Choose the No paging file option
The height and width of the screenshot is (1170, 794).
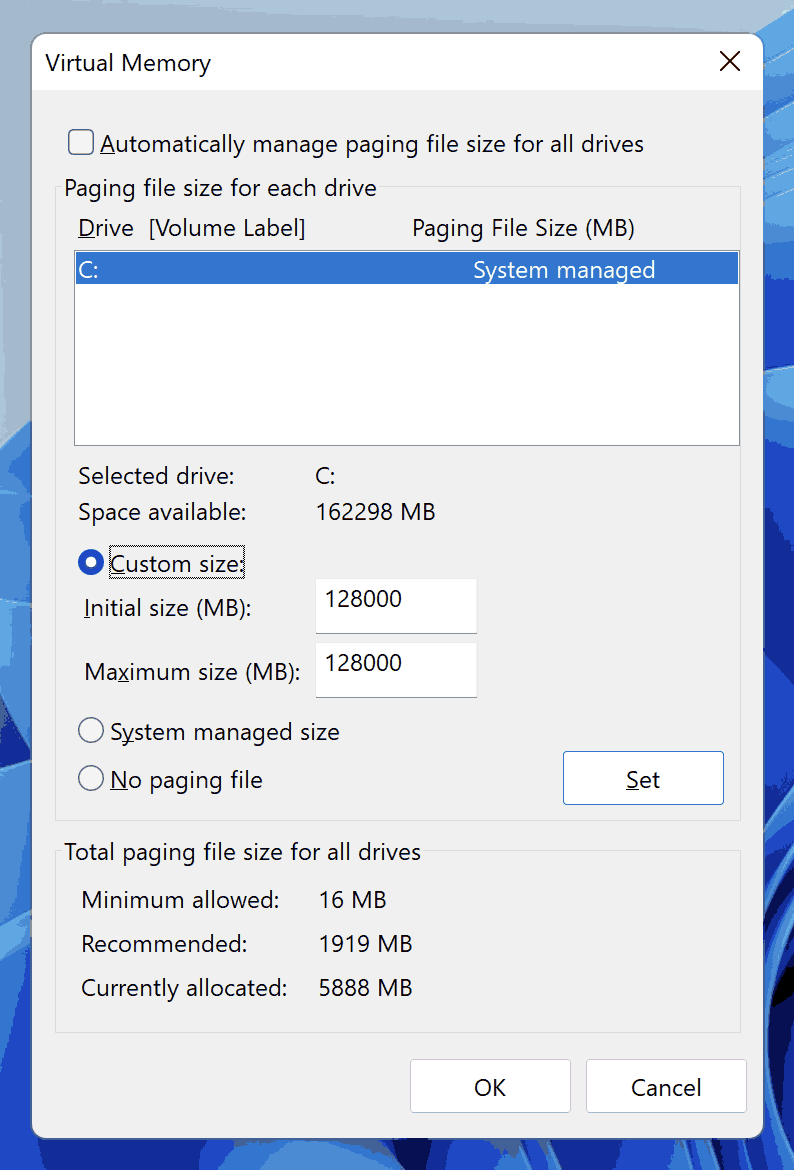coord(90,779)
